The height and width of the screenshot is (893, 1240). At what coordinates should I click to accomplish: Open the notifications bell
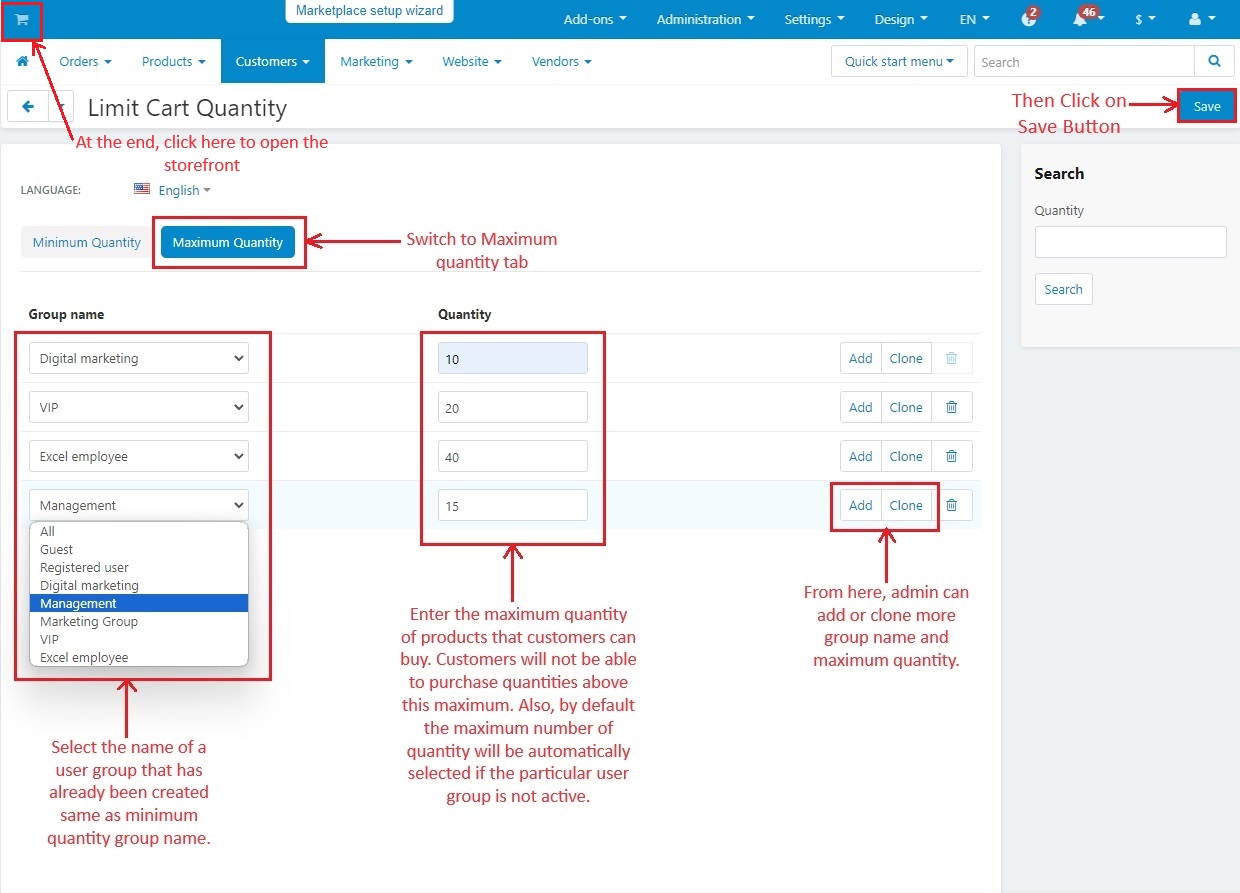(1080, 19)
